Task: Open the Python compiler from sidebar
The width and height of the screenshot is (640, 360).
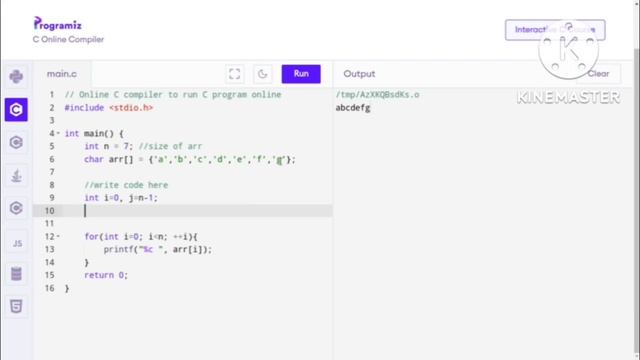Action: [x=16, y=77]
